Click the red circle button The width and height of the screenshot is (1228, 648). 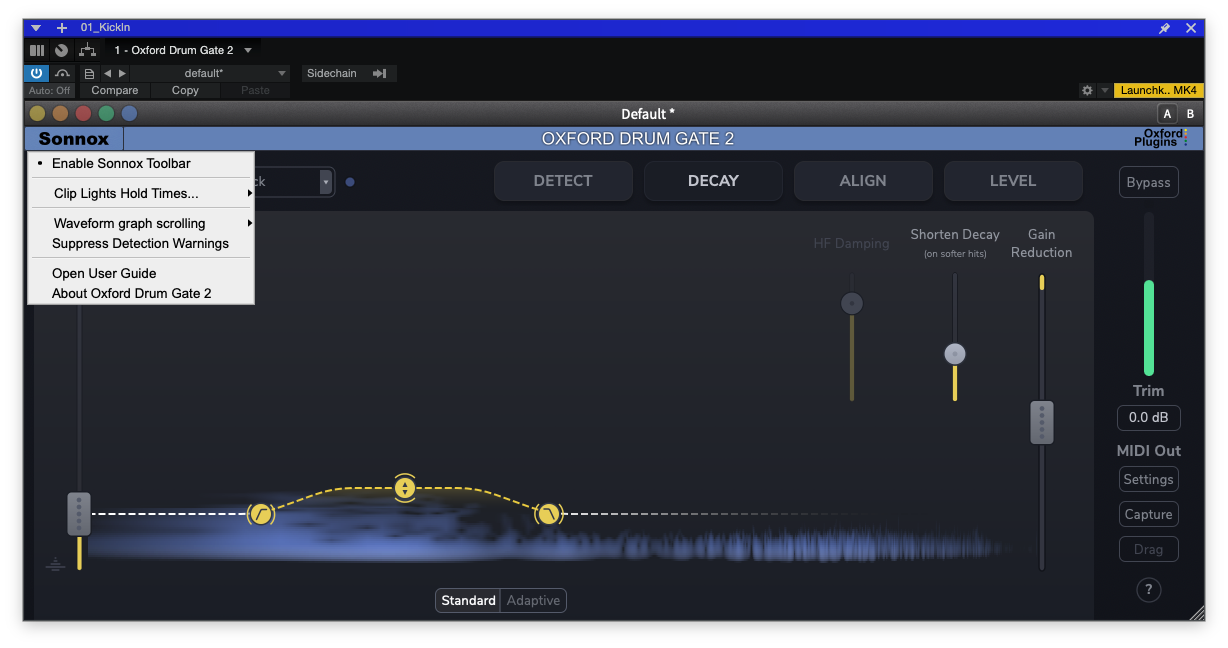click(x=84, y=114)
